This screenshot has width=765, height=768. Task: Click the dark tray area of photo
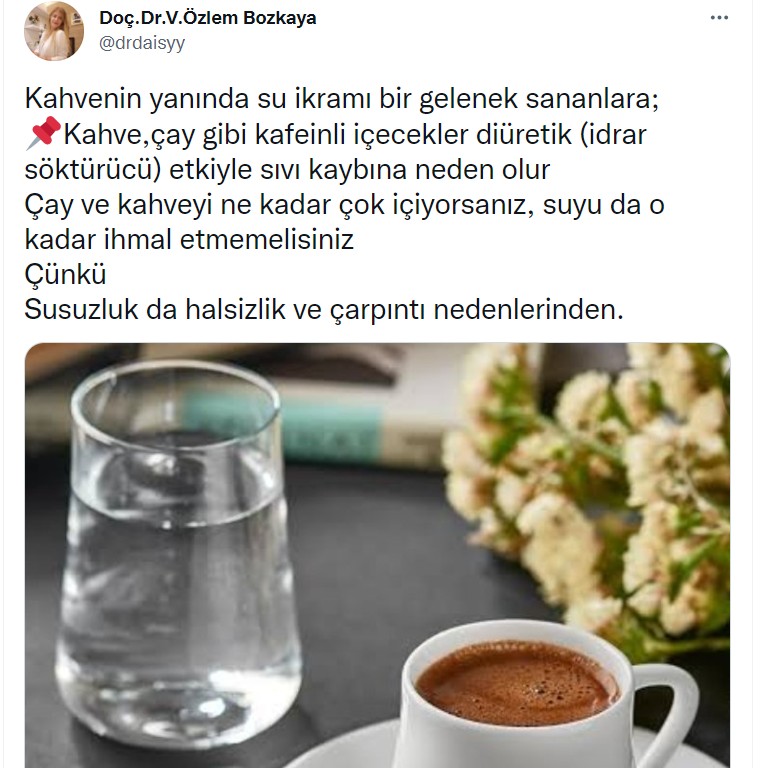pyautogui.click(x=372, y=563)
